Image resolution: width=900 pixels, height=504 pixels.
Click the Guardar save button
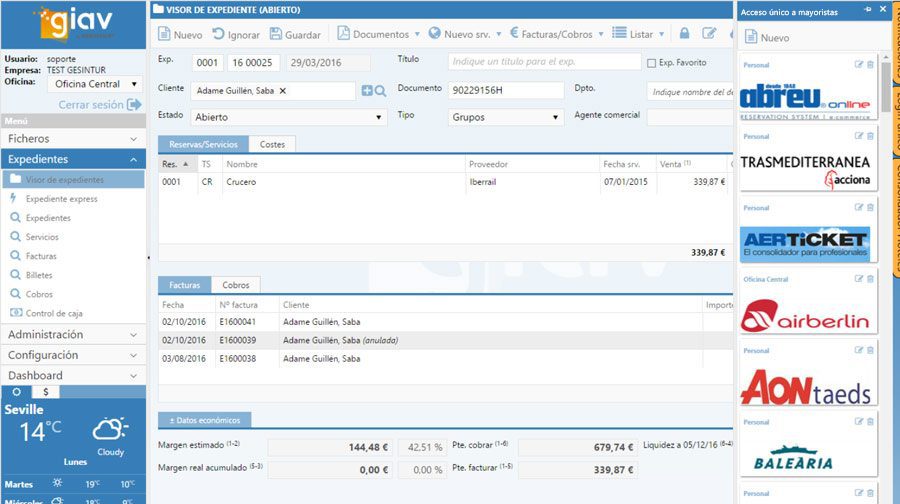pyautogui.click(x=295, y=34)
